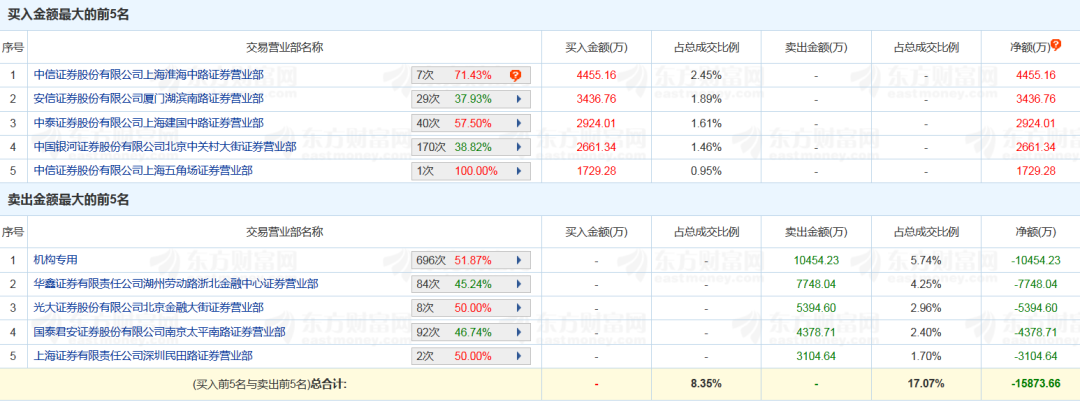Click arrow icon in 8次 46.15% badge
The image size is (1080, 402).
518,308
